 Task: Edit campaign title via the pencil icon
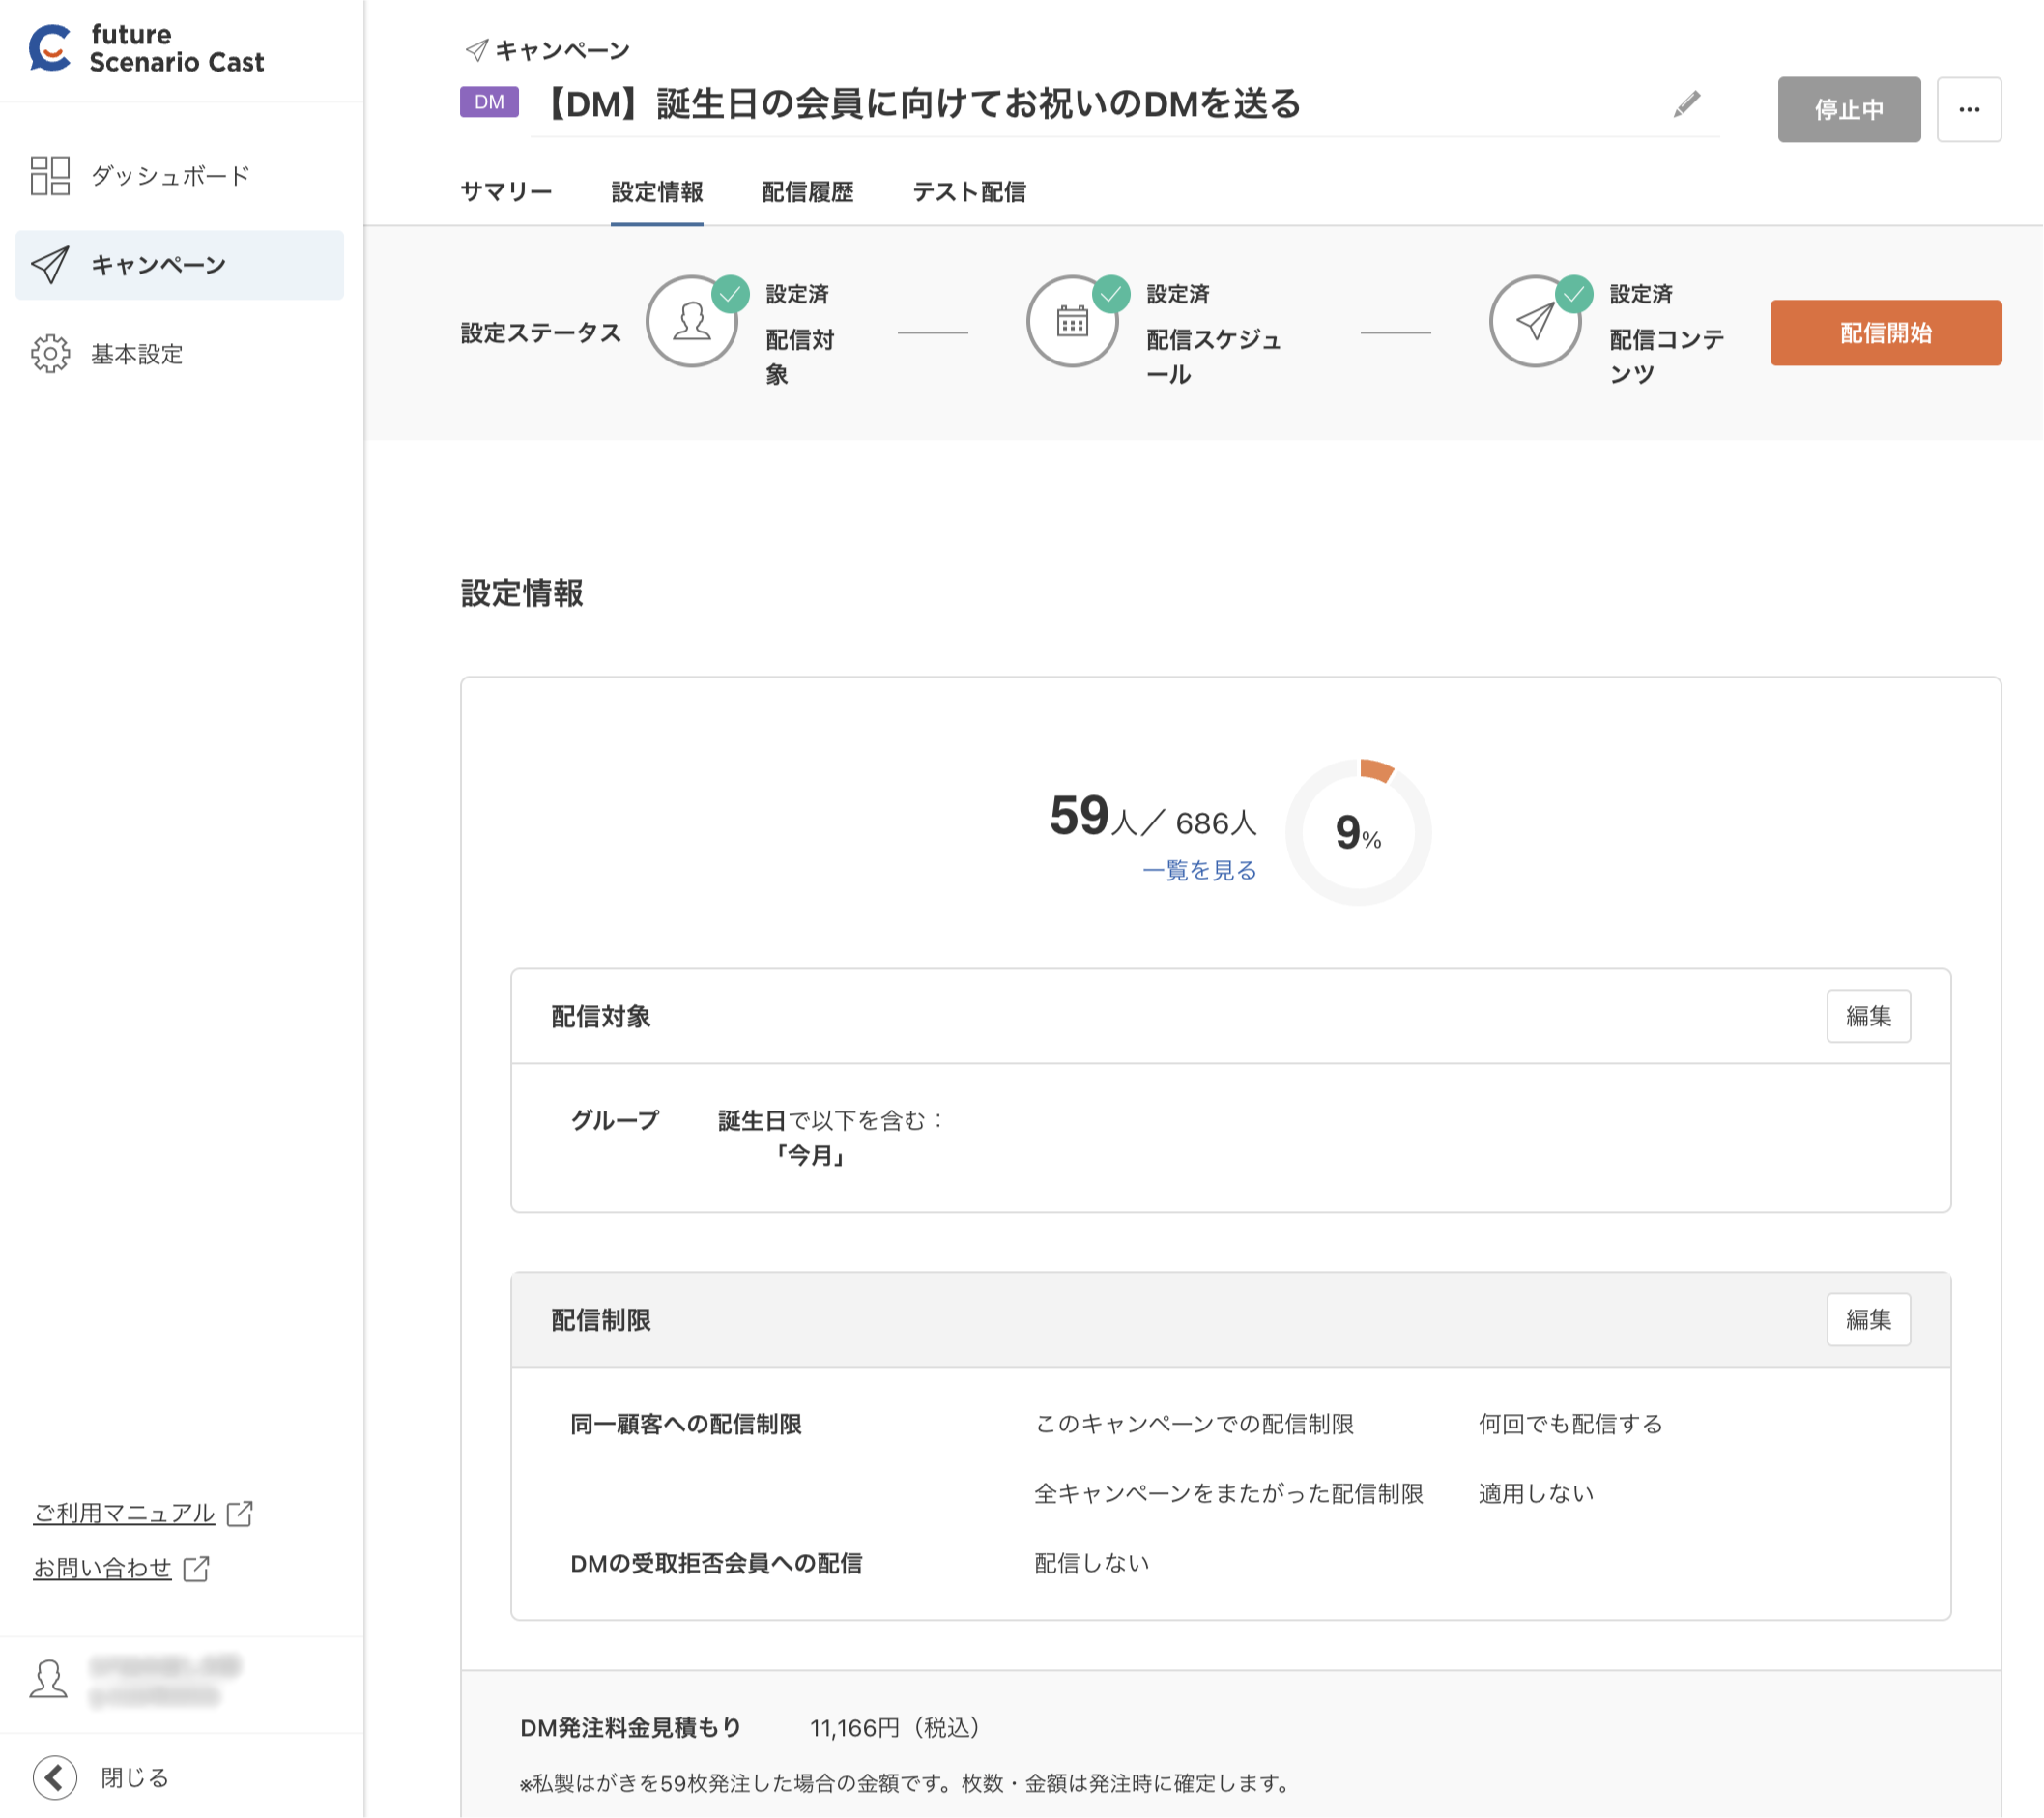(x=1686, y=104)
